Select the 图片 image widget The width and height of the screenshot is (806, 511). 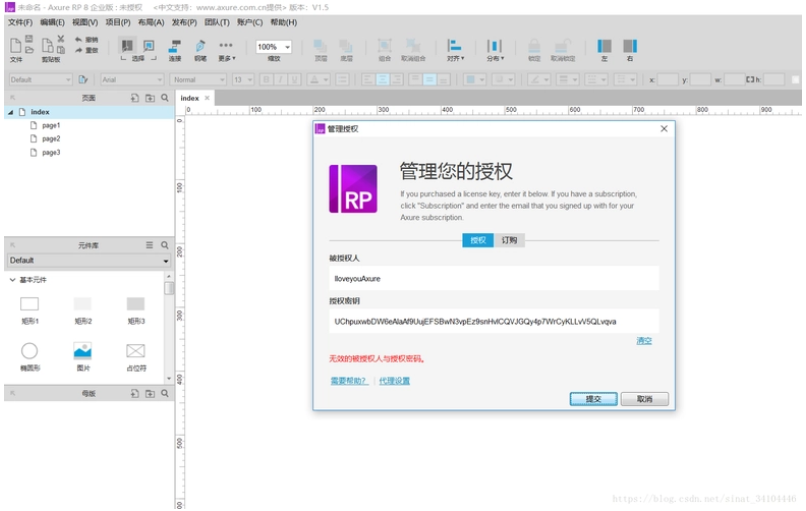(83, 357)
